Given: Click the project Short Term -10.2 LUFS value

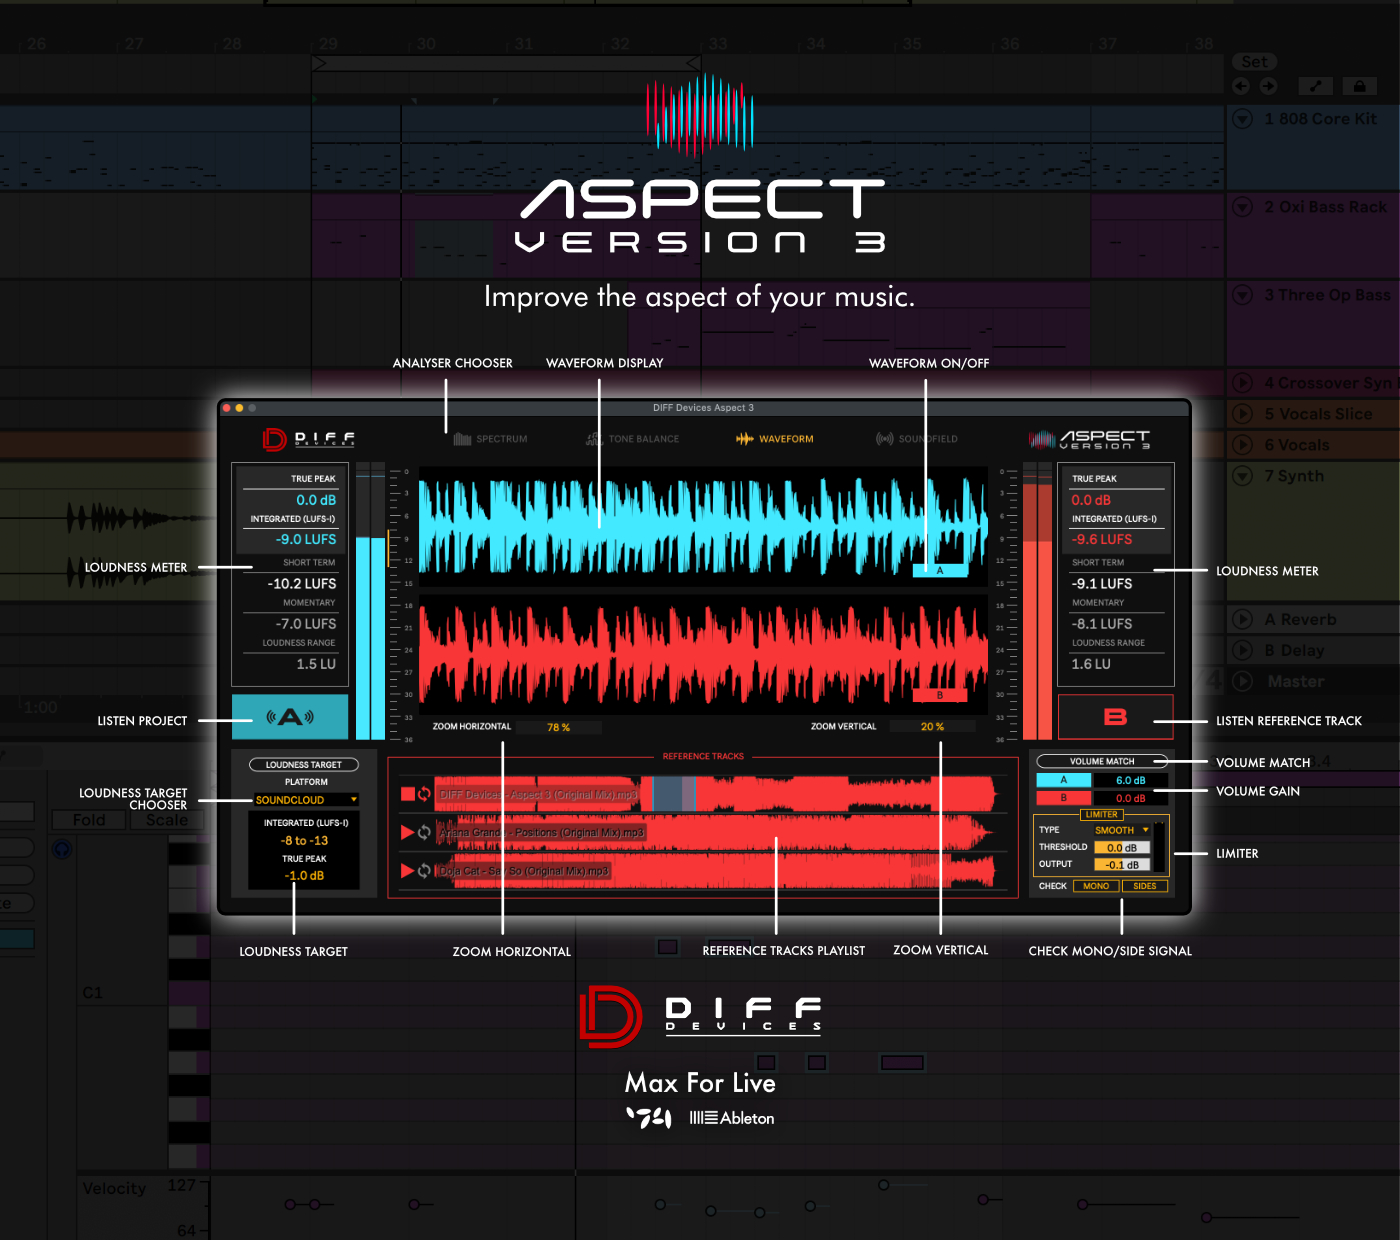Looking at the screenshot, I should pyautogui.click(x=302, y=584).
